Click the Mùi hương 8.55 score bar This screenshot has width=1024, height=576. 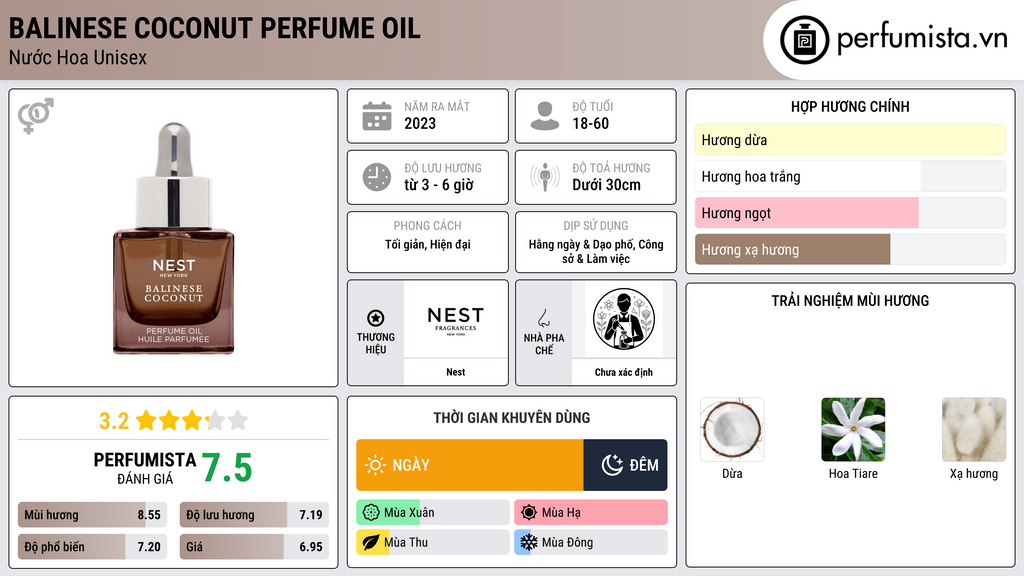tap(92, 515)
